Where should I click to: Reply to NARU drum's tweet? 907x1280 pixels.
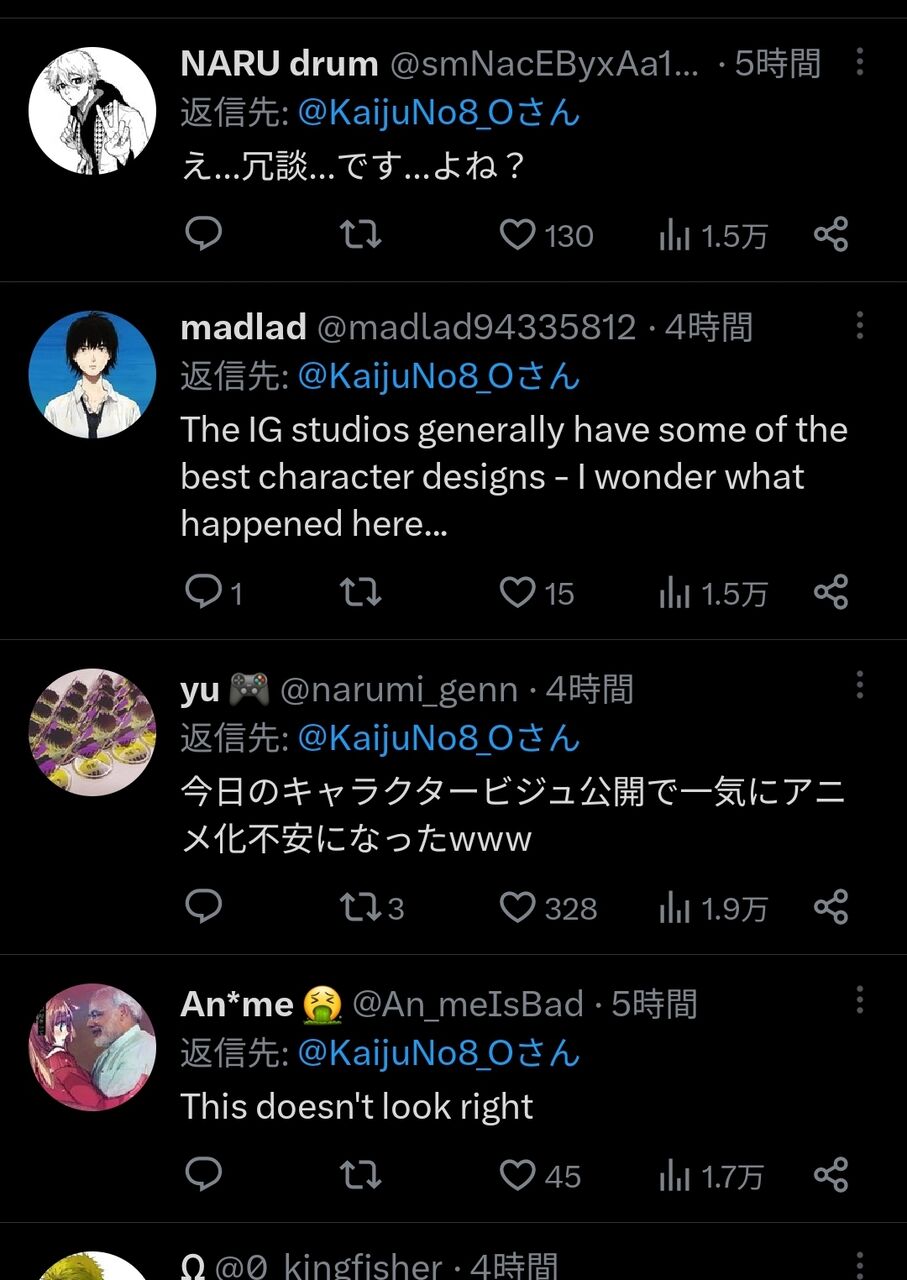[204, 234]
